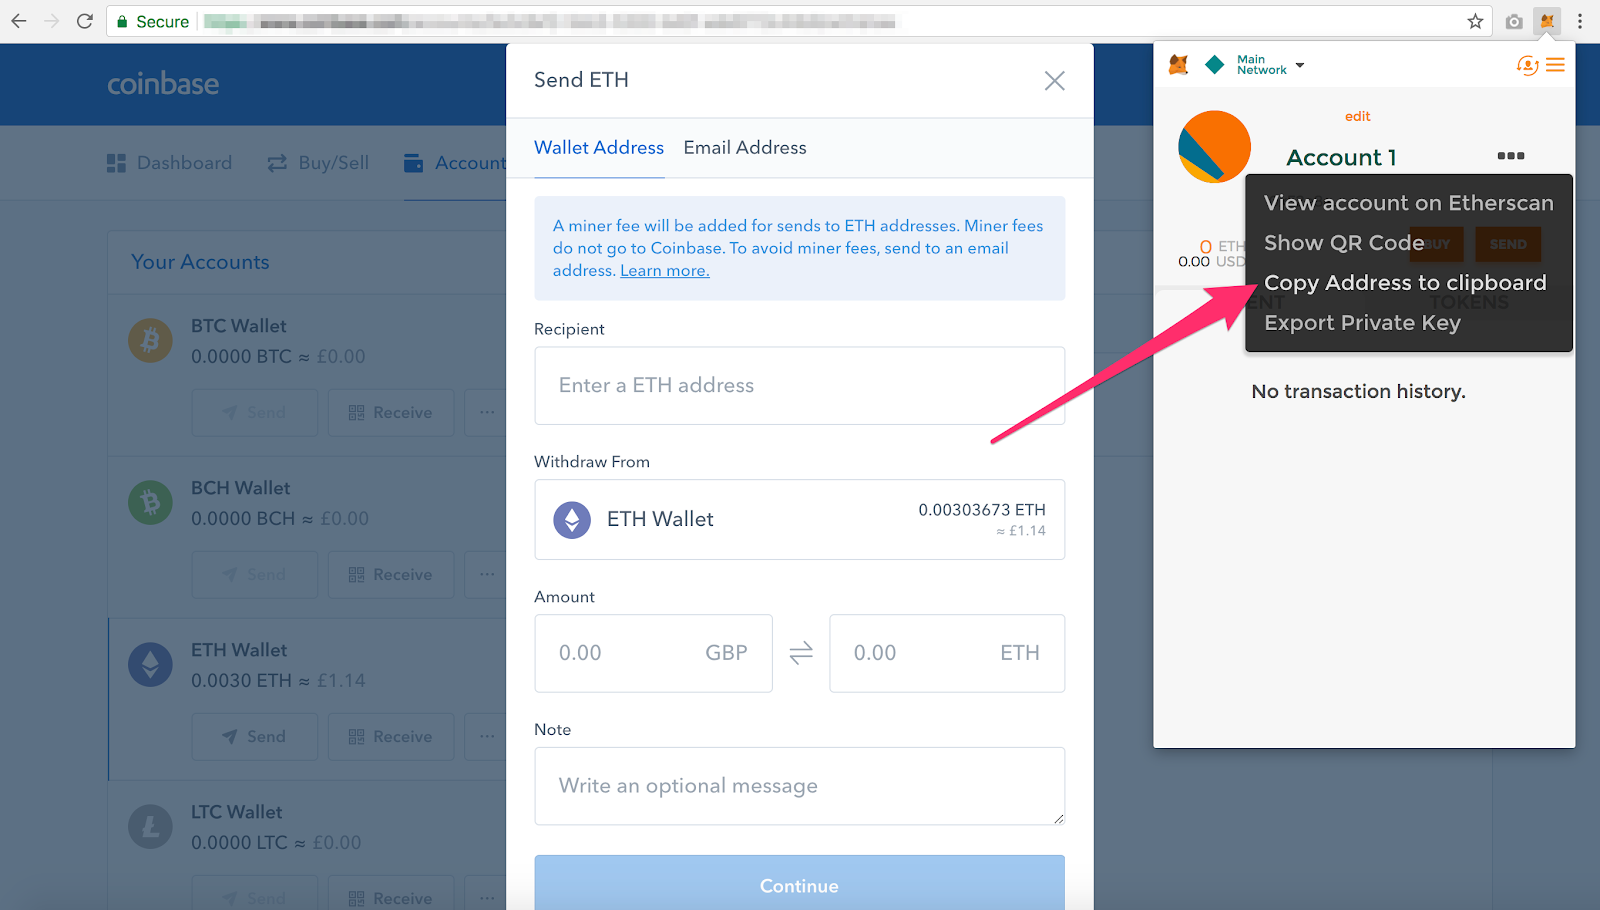Choose Copy Address to clipboard
Viewport: 1600px width, 910px height.
[1405, 283]
